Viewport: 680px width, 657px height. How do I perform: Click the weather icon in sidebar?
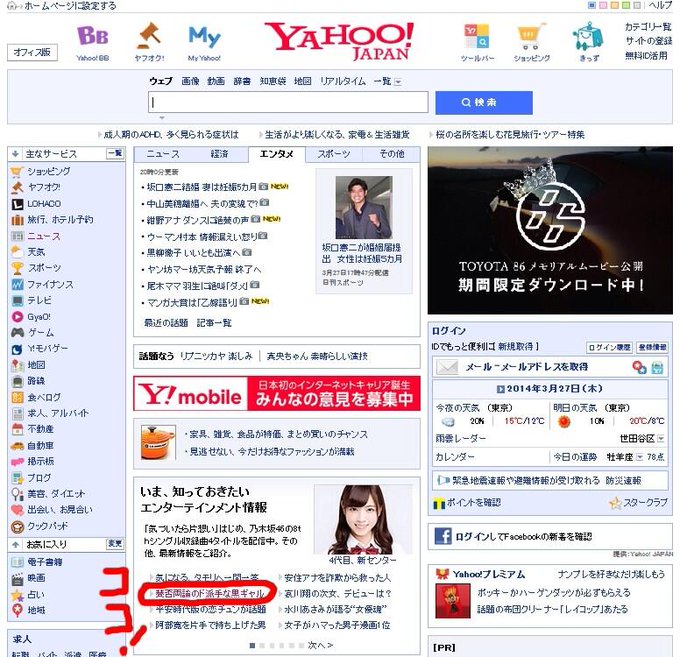16,252
